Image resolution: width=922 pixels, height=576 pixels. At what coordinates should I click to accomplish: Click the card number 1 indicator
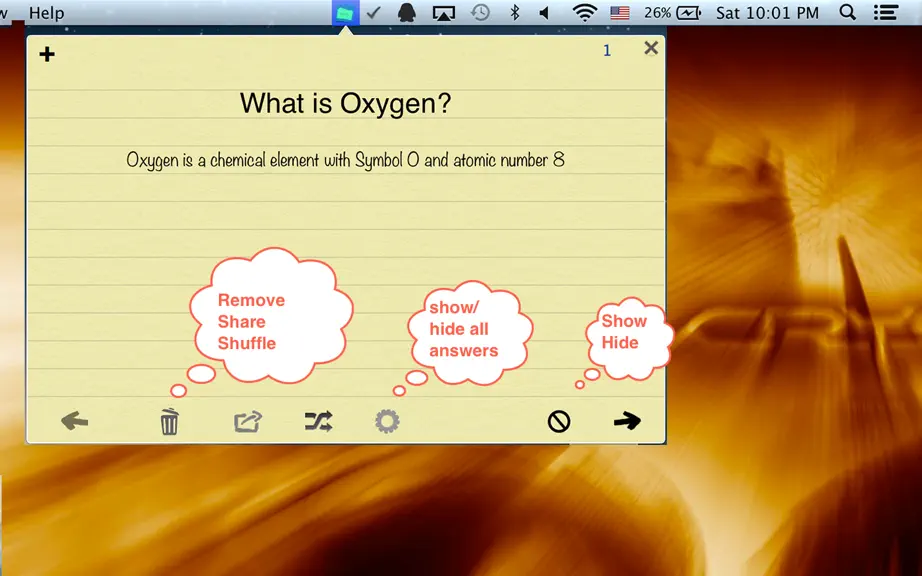pyautogui.click(x=607, y=51)
